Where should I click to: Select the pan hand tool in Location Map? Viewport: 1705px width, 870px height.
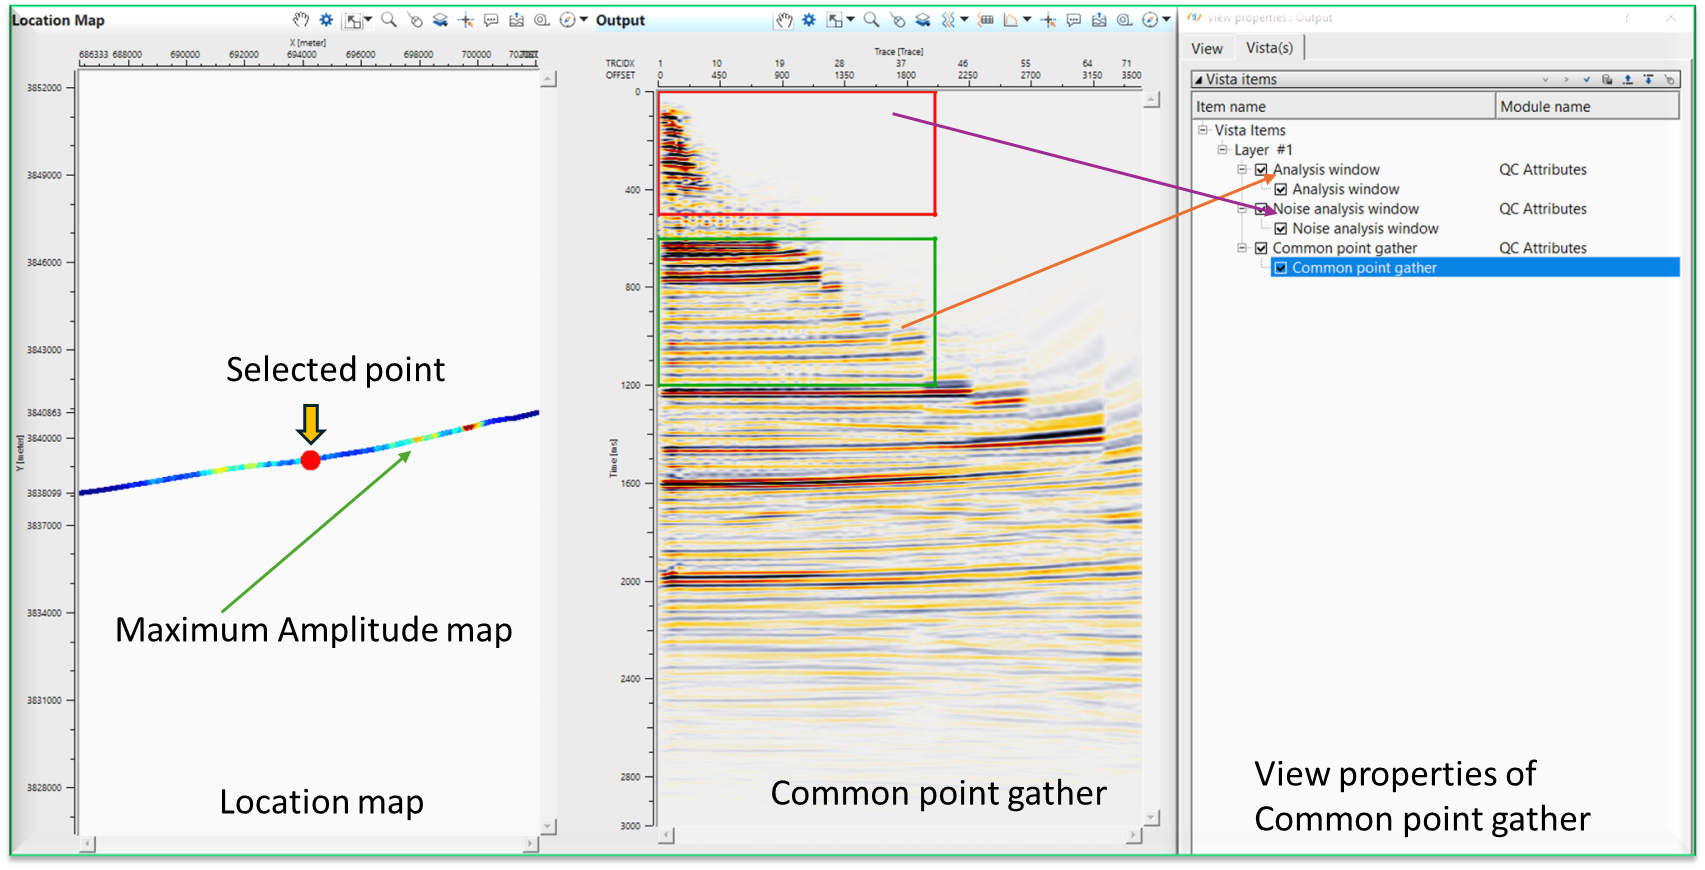[x=300, y=20]
